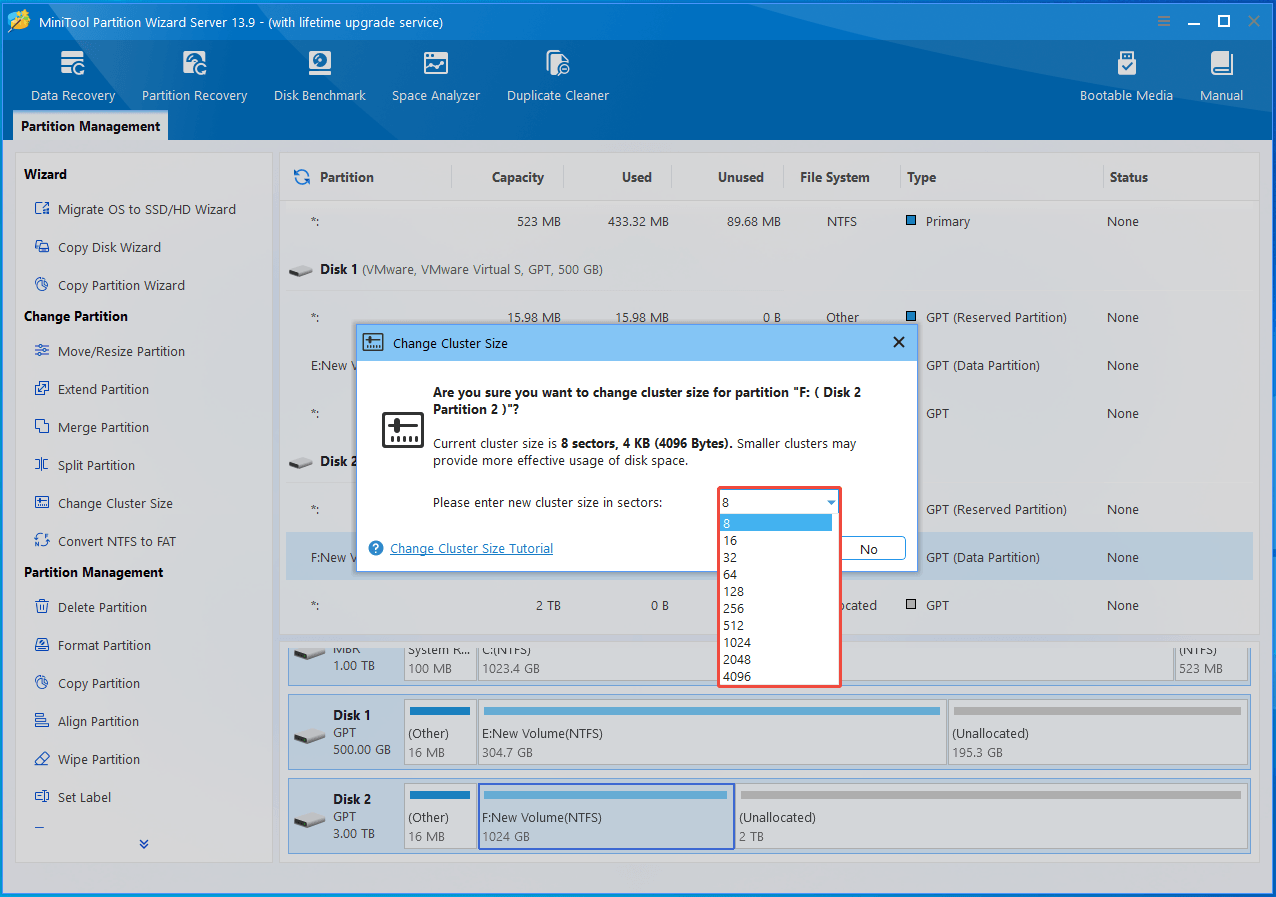Choose Merge Partition
Screen dimensions: 1276x897
92,427
